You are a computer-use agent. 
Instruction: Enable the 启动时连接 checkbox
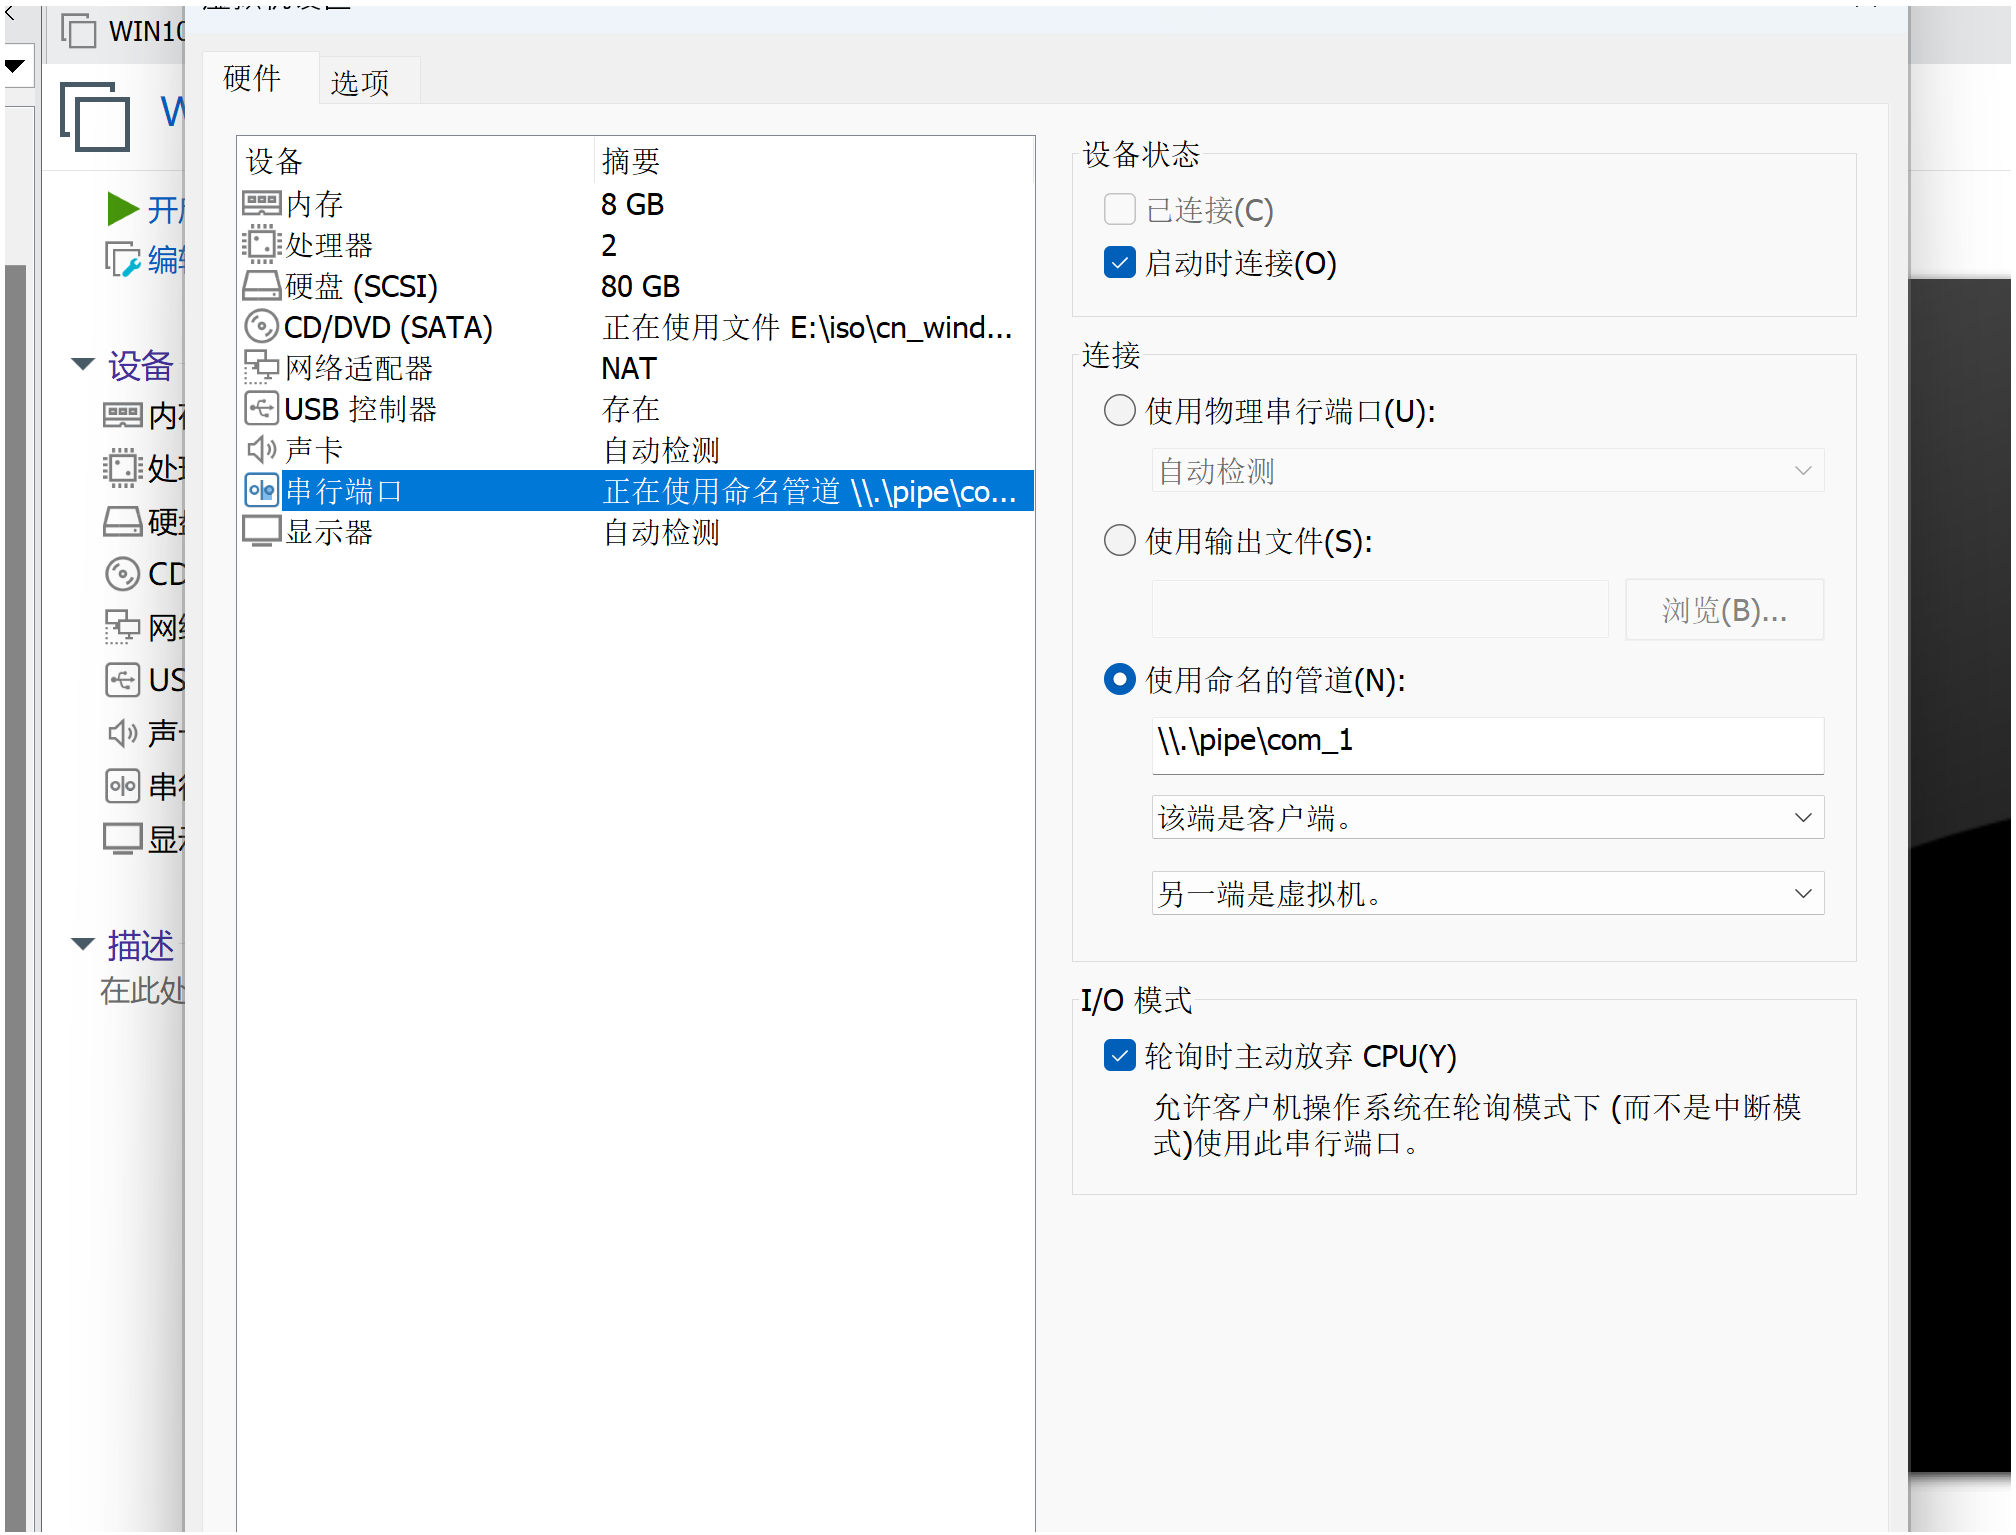tap(1119, 262)
